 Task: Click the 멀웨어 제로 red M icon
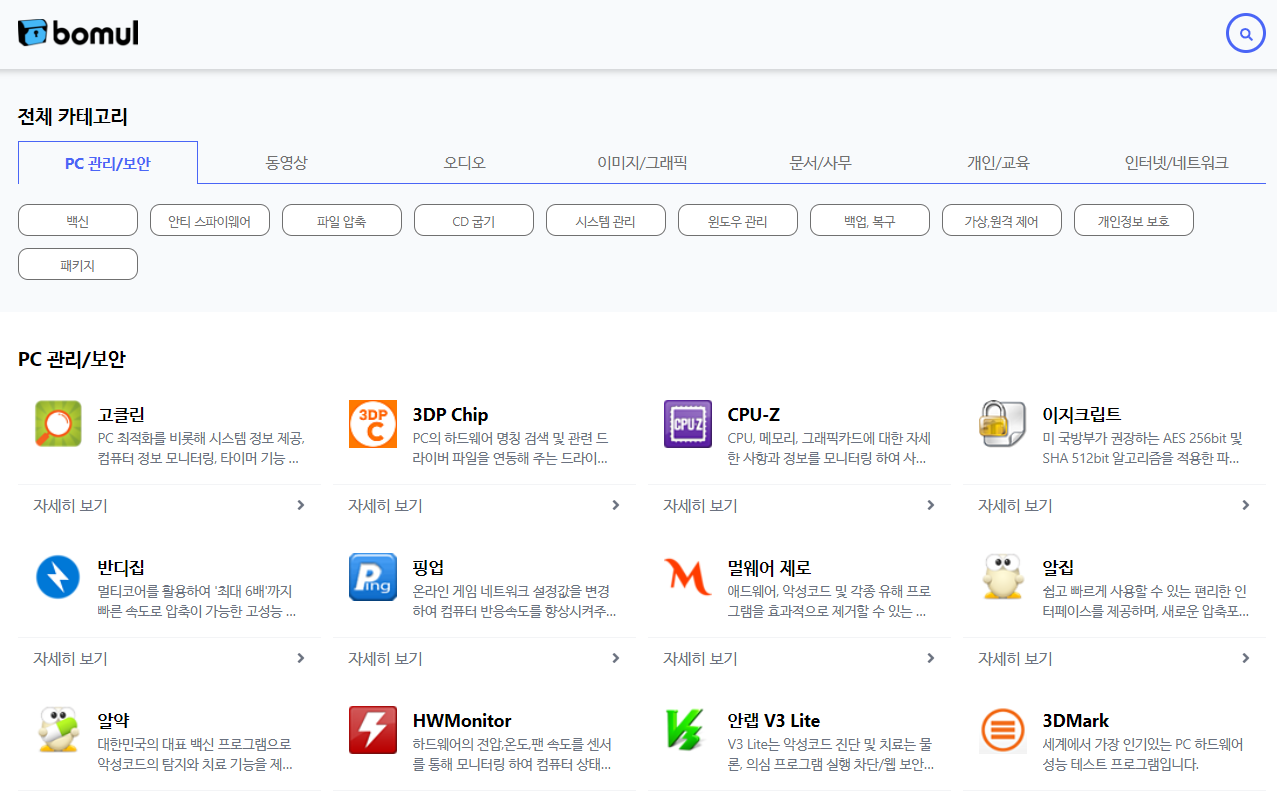688,577
